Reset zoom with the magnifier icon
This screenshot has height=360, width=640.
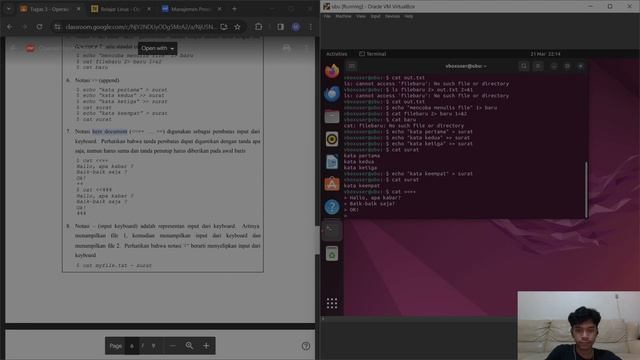pyautogui.click(x=189, y=346)
